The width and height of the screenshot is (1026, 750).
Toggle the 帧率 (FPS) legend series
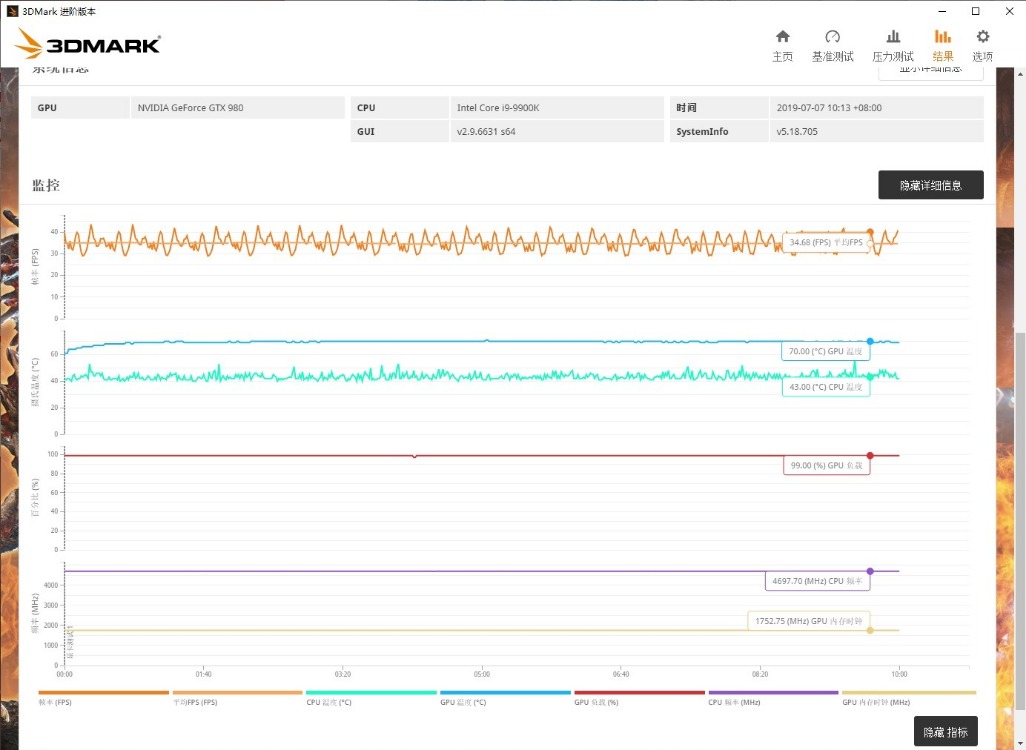[x=103, y=698]
